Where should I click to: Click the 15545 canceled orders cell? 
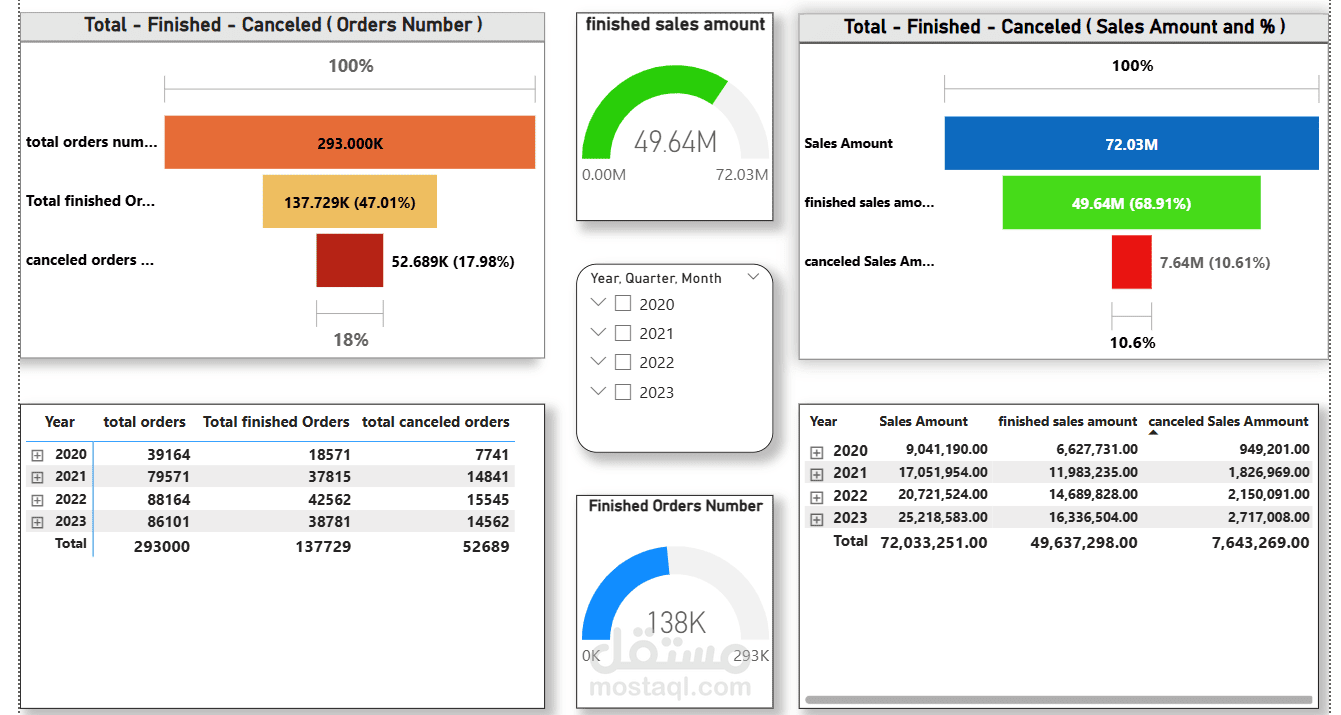[x=487, y=499]
